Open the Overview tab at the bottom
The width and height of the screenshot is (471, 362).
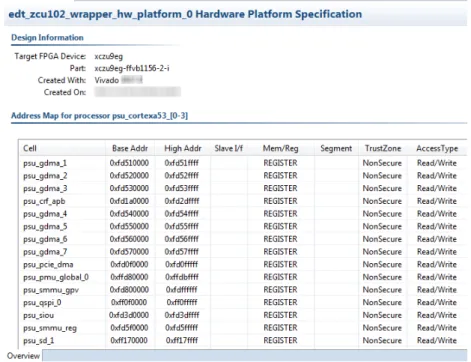(x=23, y=356)
